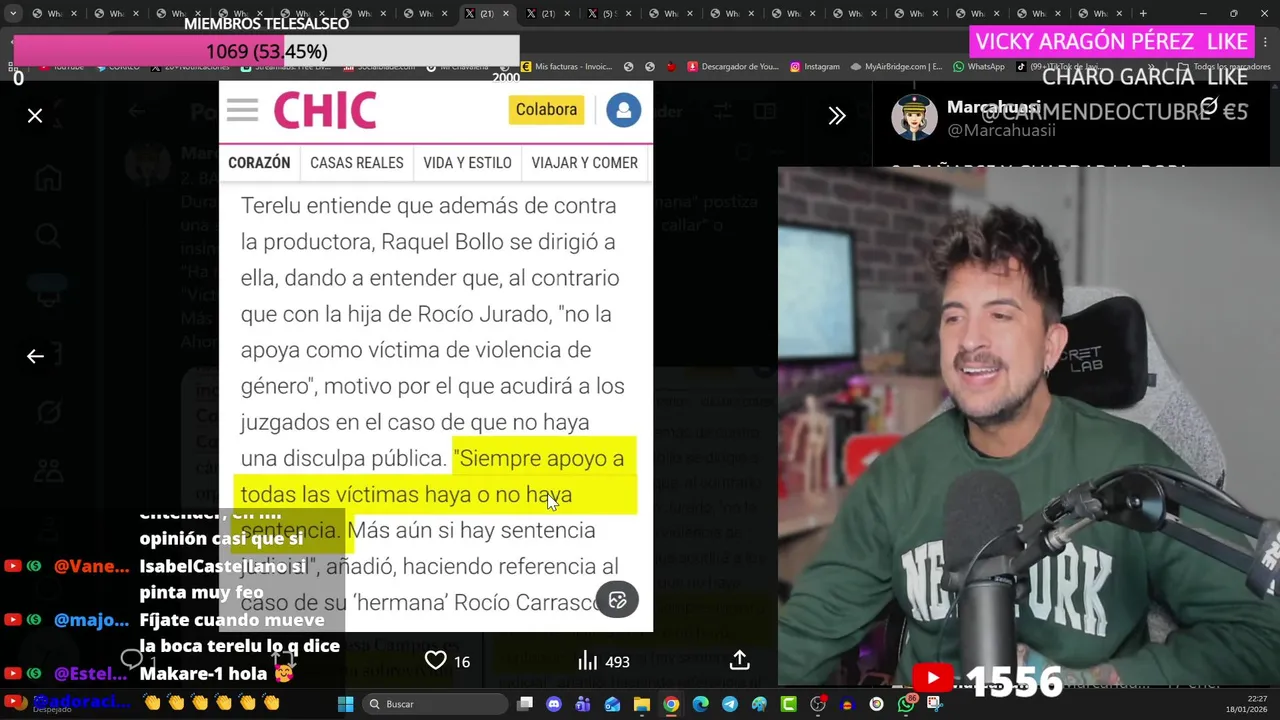Screen dimensions: 1280x720
Task: Click chat username @Vane...
Action: coord(91,566)
